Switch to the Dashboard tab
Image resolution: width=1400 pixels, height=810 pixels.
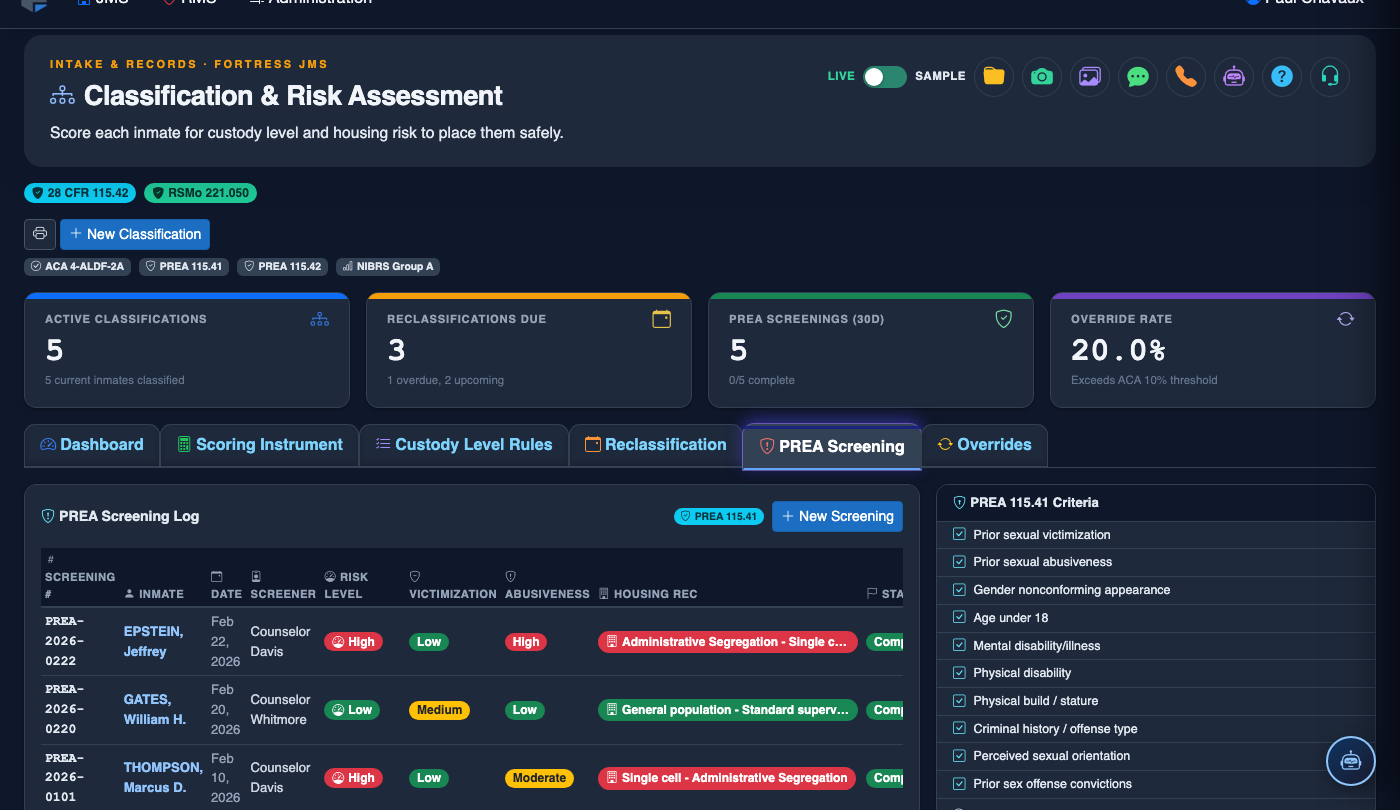92,445
